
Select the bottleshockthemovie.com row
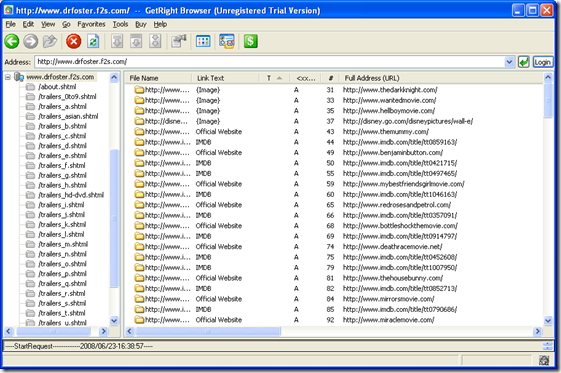334,226
